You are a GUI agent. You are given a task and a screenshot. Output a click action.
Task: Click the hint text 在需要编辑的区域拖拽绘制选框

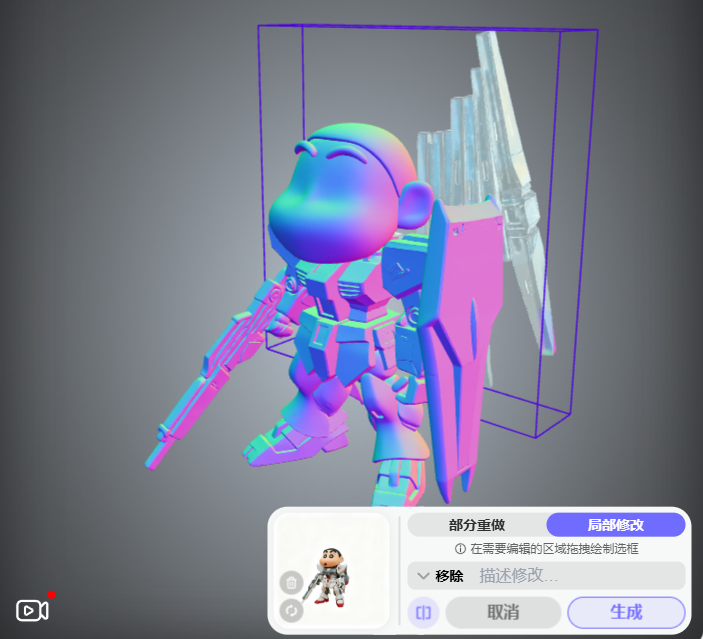[554, 549]
